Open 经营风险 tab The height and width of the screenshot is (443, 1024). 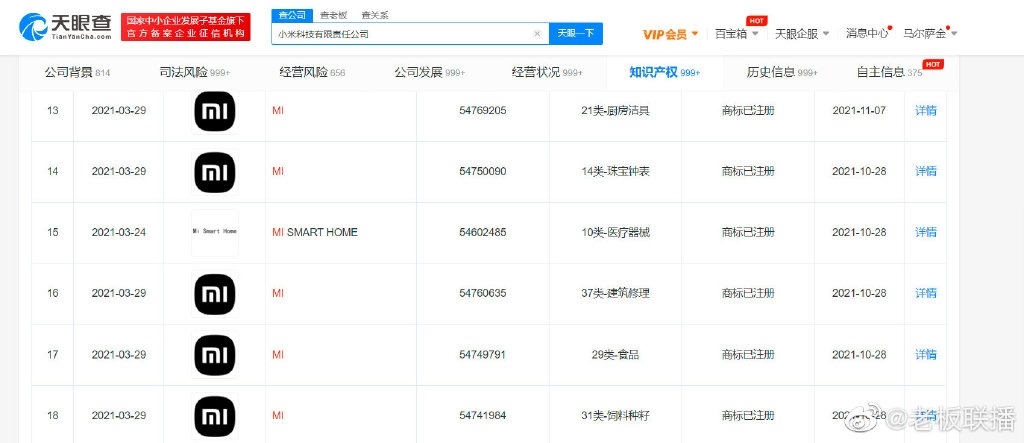(x=312, y=73)
